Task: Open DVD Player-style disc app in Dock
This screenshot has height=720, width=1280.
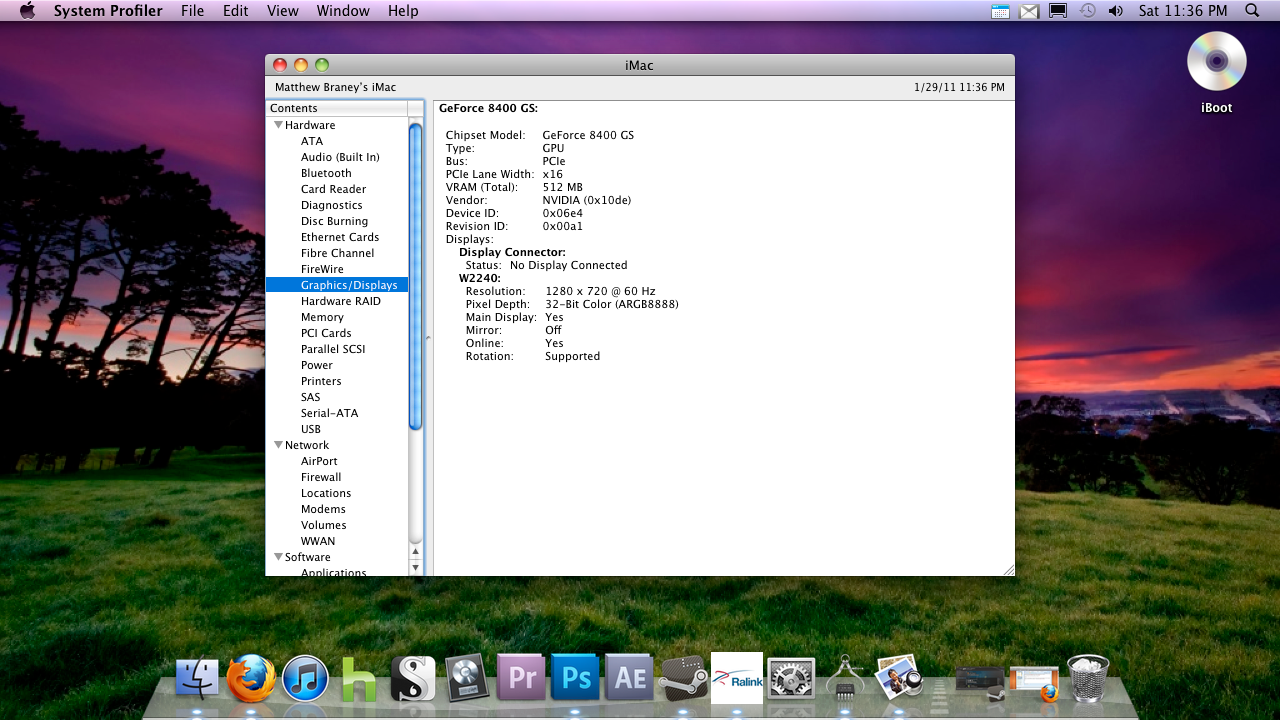Action: click(x=467, y=679)
